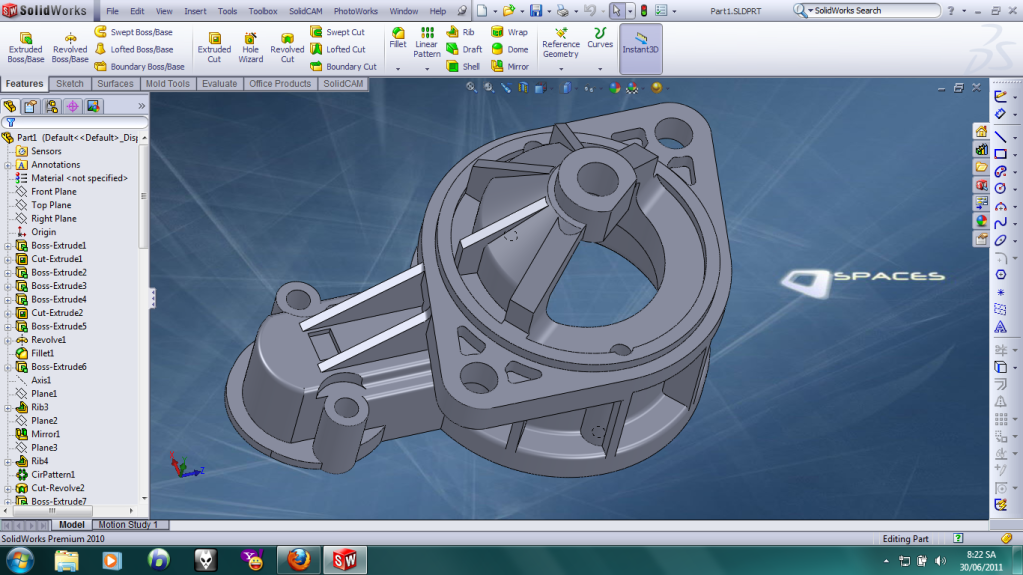Choose the Linear Pattern tool
The image size is (1023, 575).
pos(427,42)
